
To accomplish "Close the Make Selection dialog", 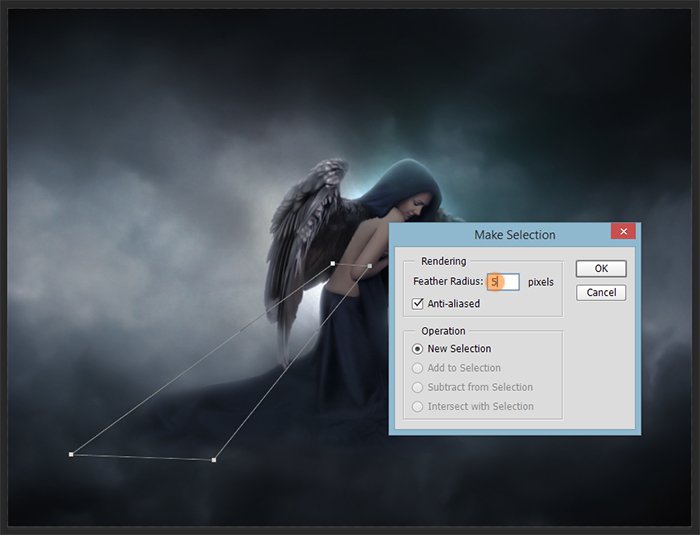I will click(x=623, y=232).
